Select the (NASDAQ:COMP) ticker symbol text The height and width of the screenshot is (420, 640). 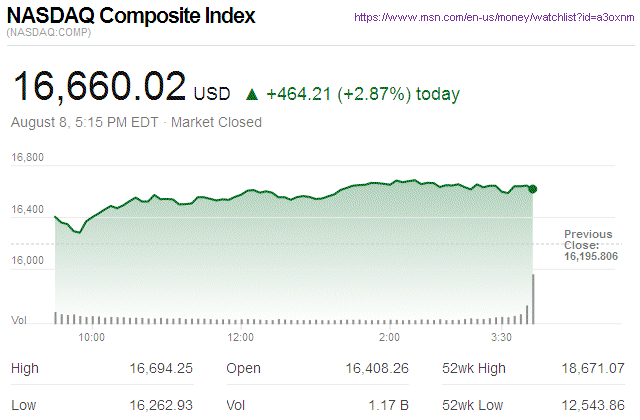[50, 35]
